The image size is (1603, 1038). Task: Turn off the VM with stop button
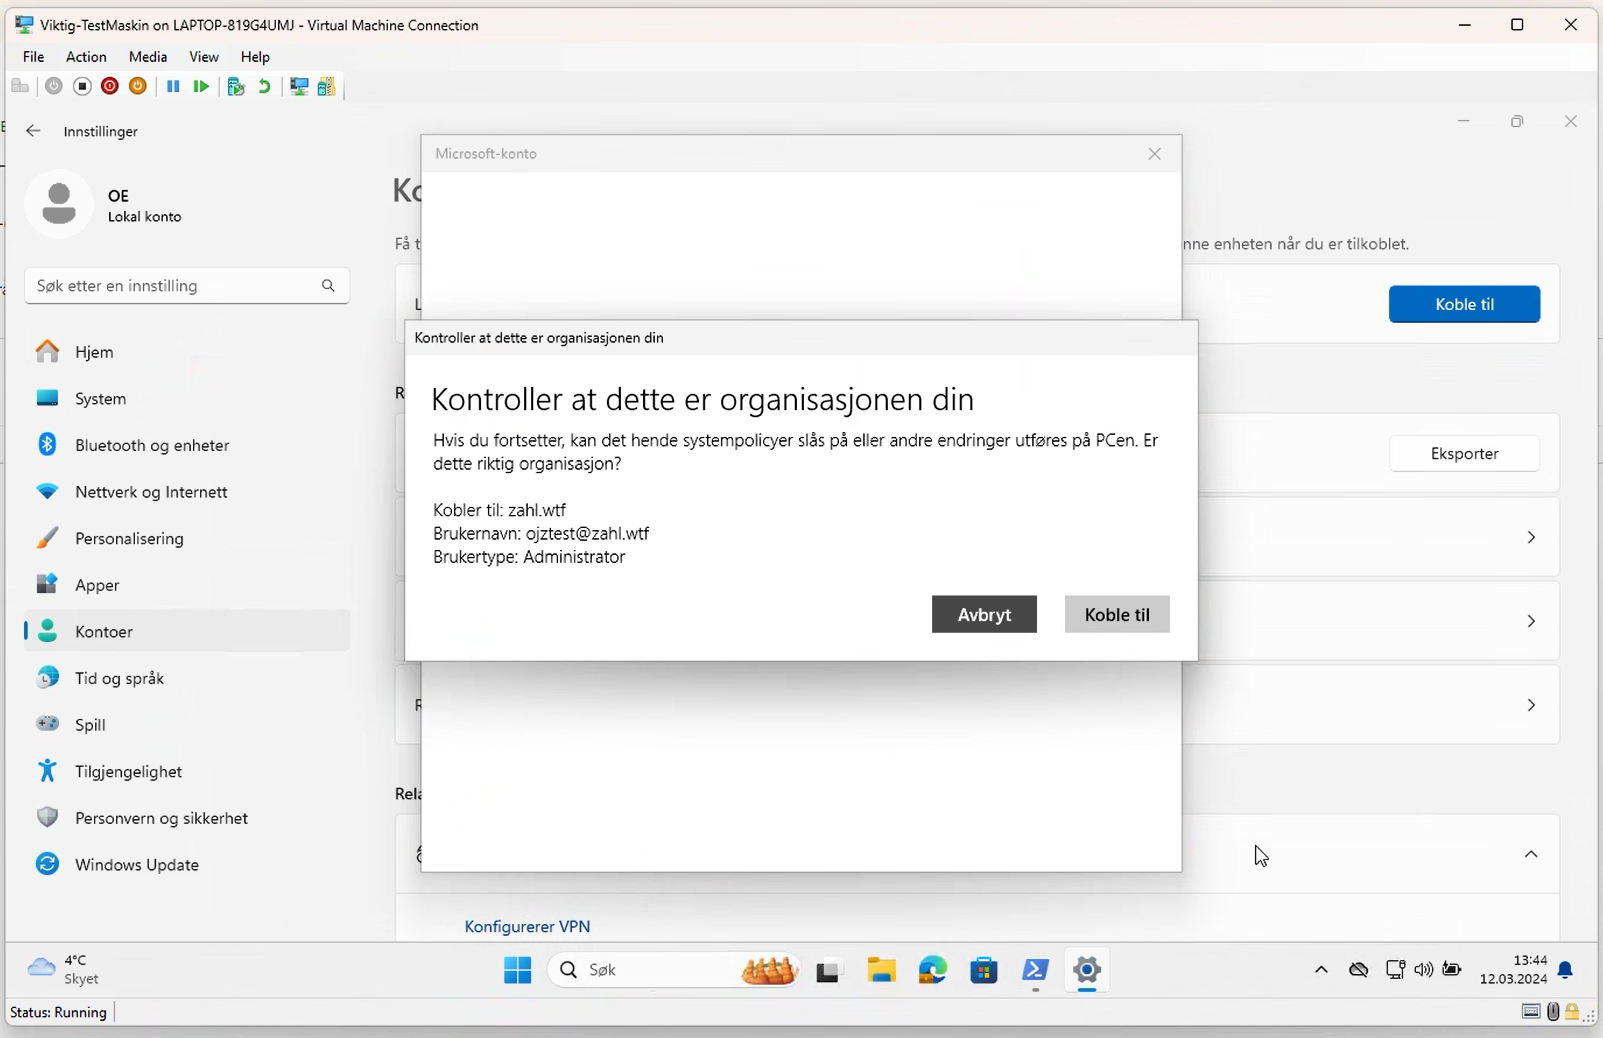click(x=82, y=87)
